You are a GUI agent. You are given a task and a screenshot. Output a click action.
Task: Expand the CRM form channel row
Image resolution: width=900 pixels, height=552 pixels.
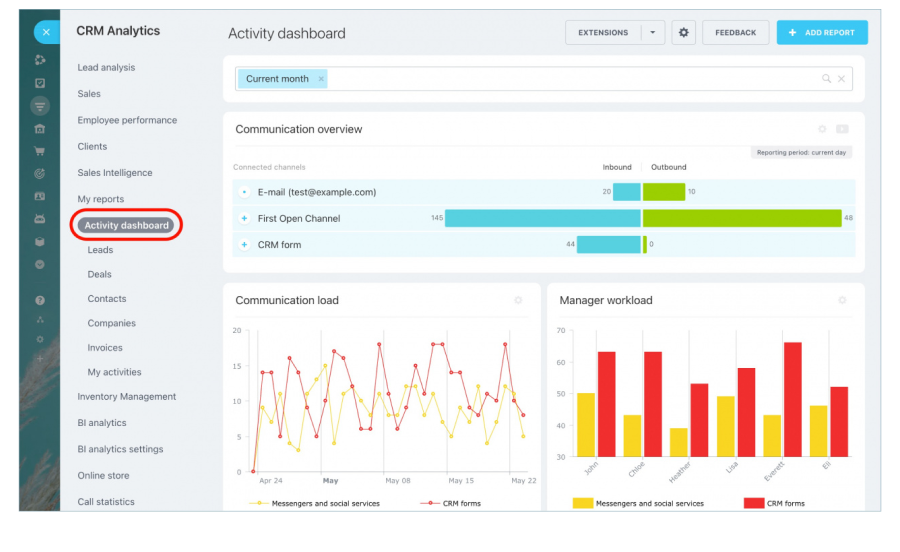(245, 245)
